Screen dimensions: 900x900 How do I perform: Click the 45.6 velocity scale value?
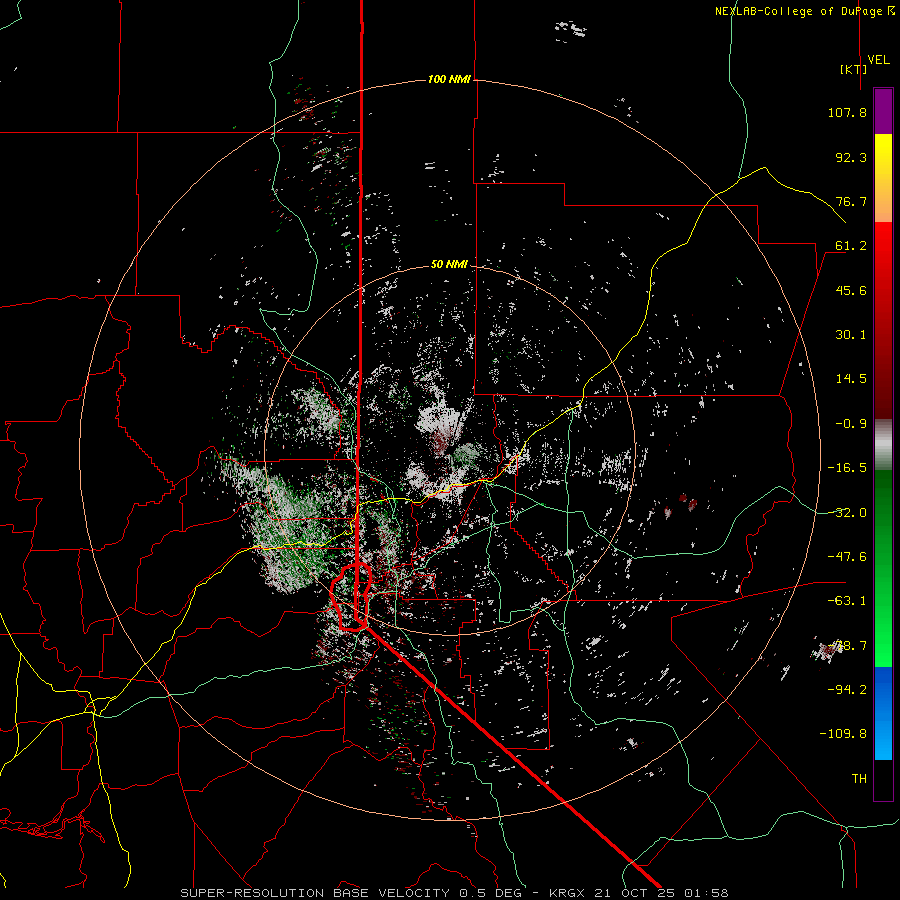click(x=851, y=290)
